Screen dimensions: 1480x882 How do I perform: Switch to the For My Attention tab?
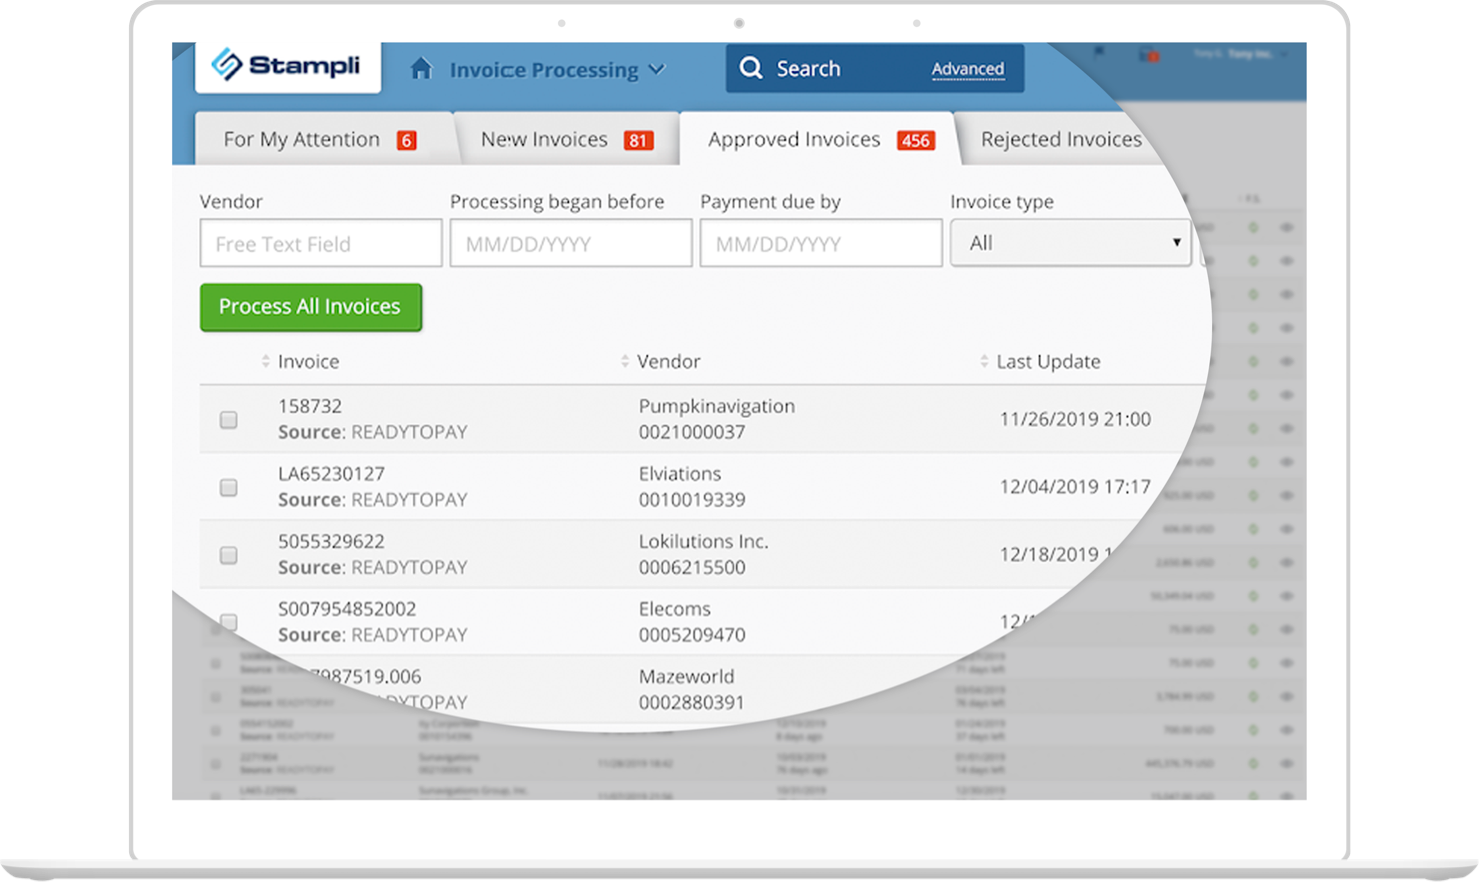click(320, 140)
